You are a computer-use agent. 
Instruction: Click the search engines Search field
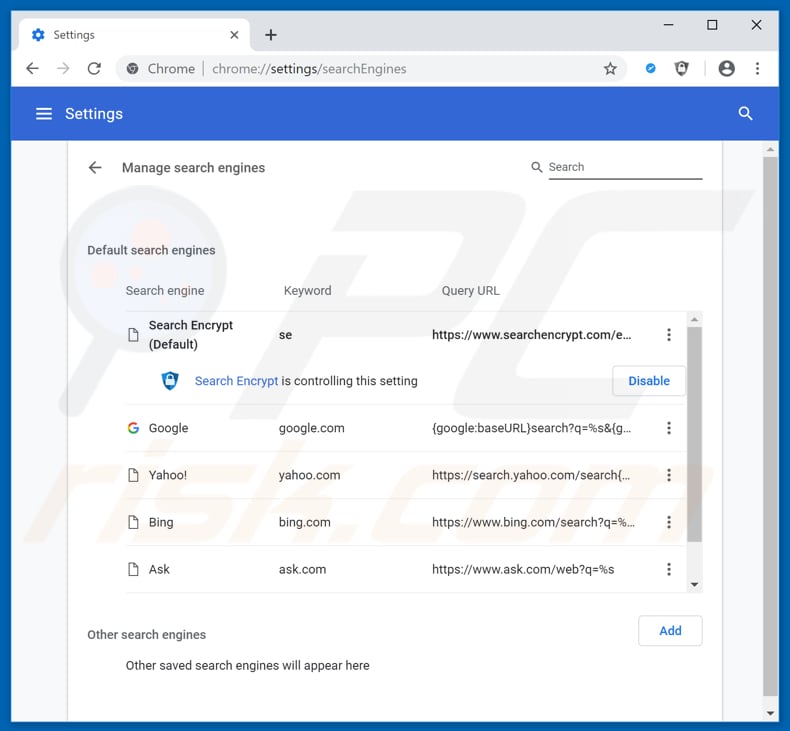(x=625, y=167)
